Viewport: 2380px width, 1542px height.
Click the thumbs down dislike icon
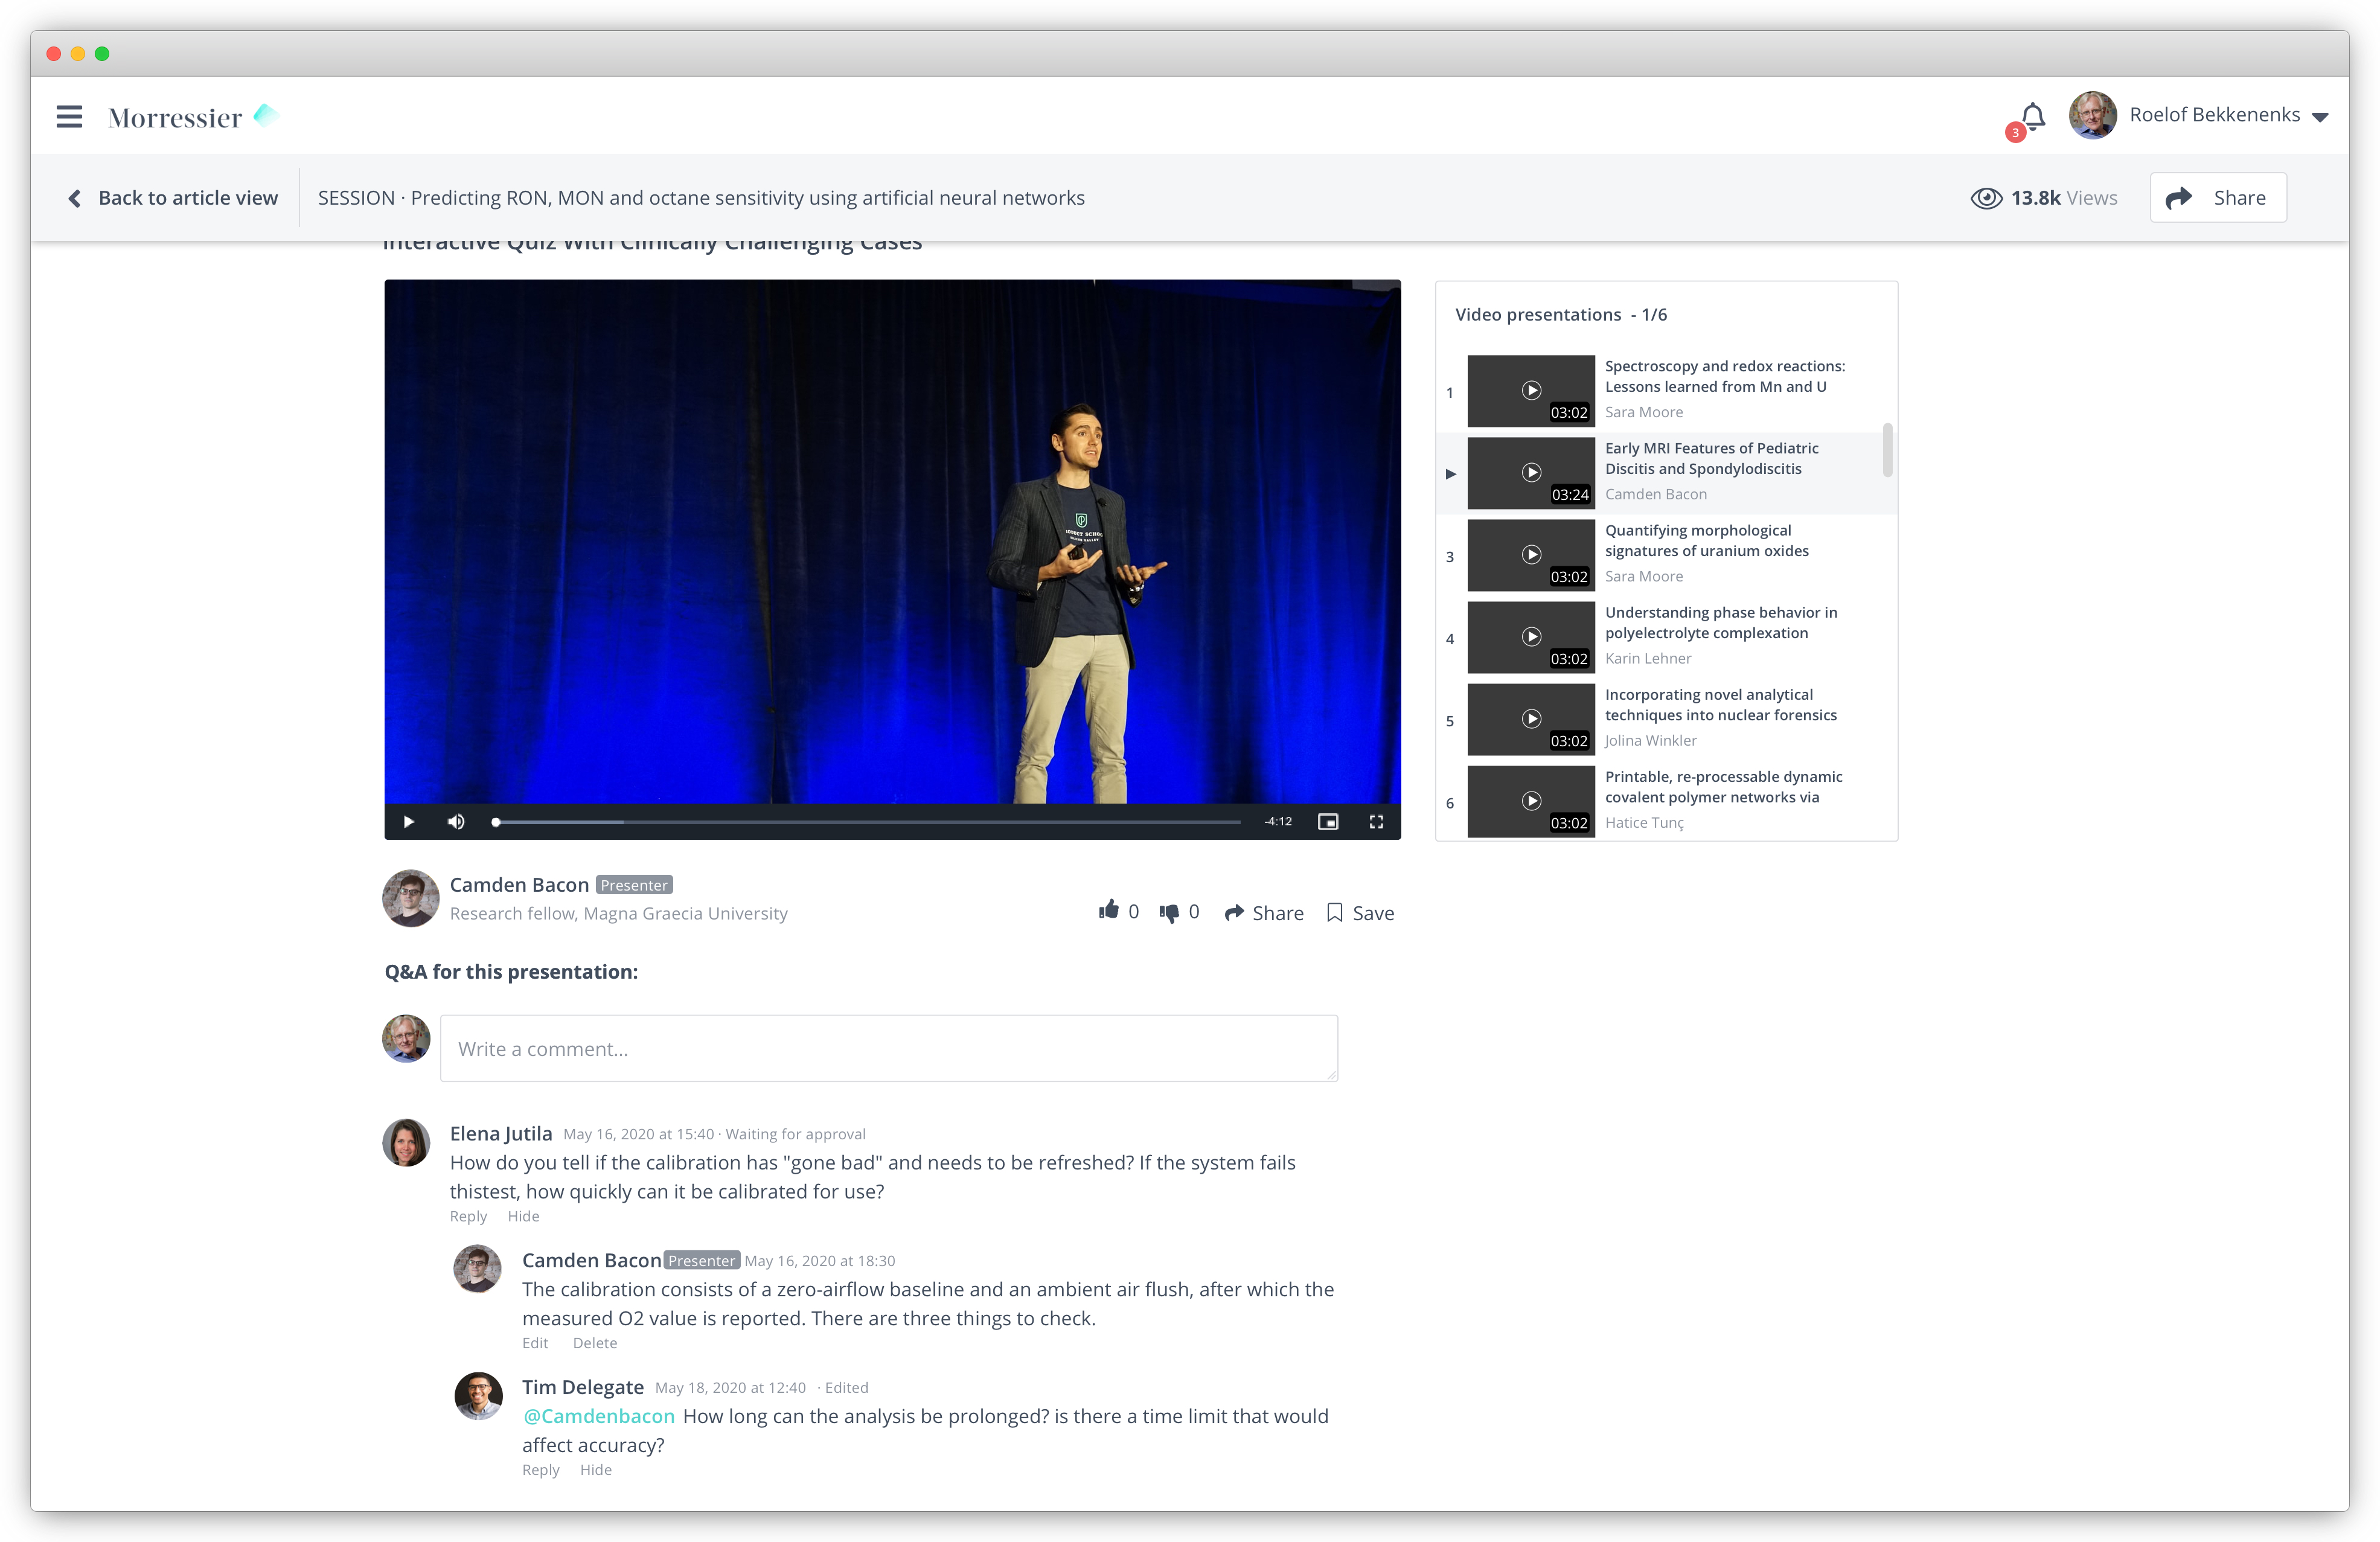[x=1168, y=912]
